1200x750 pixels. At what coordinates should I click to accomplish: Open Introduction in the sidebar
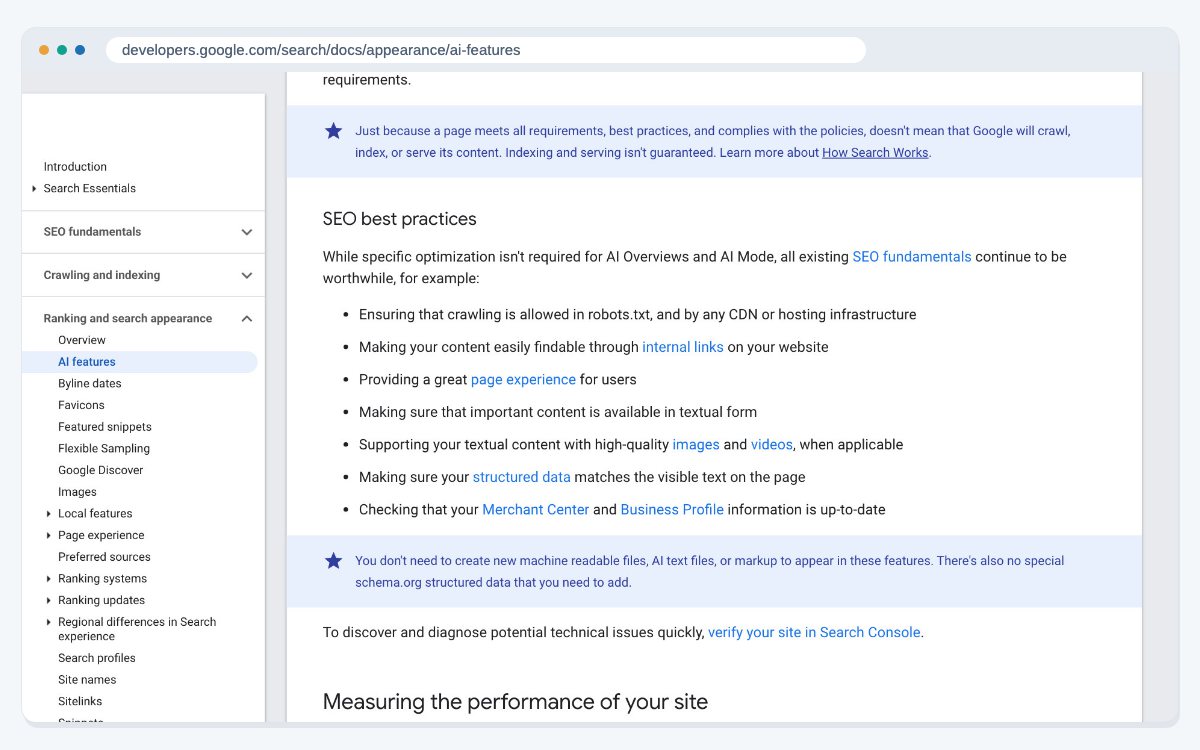pos(75,167)
